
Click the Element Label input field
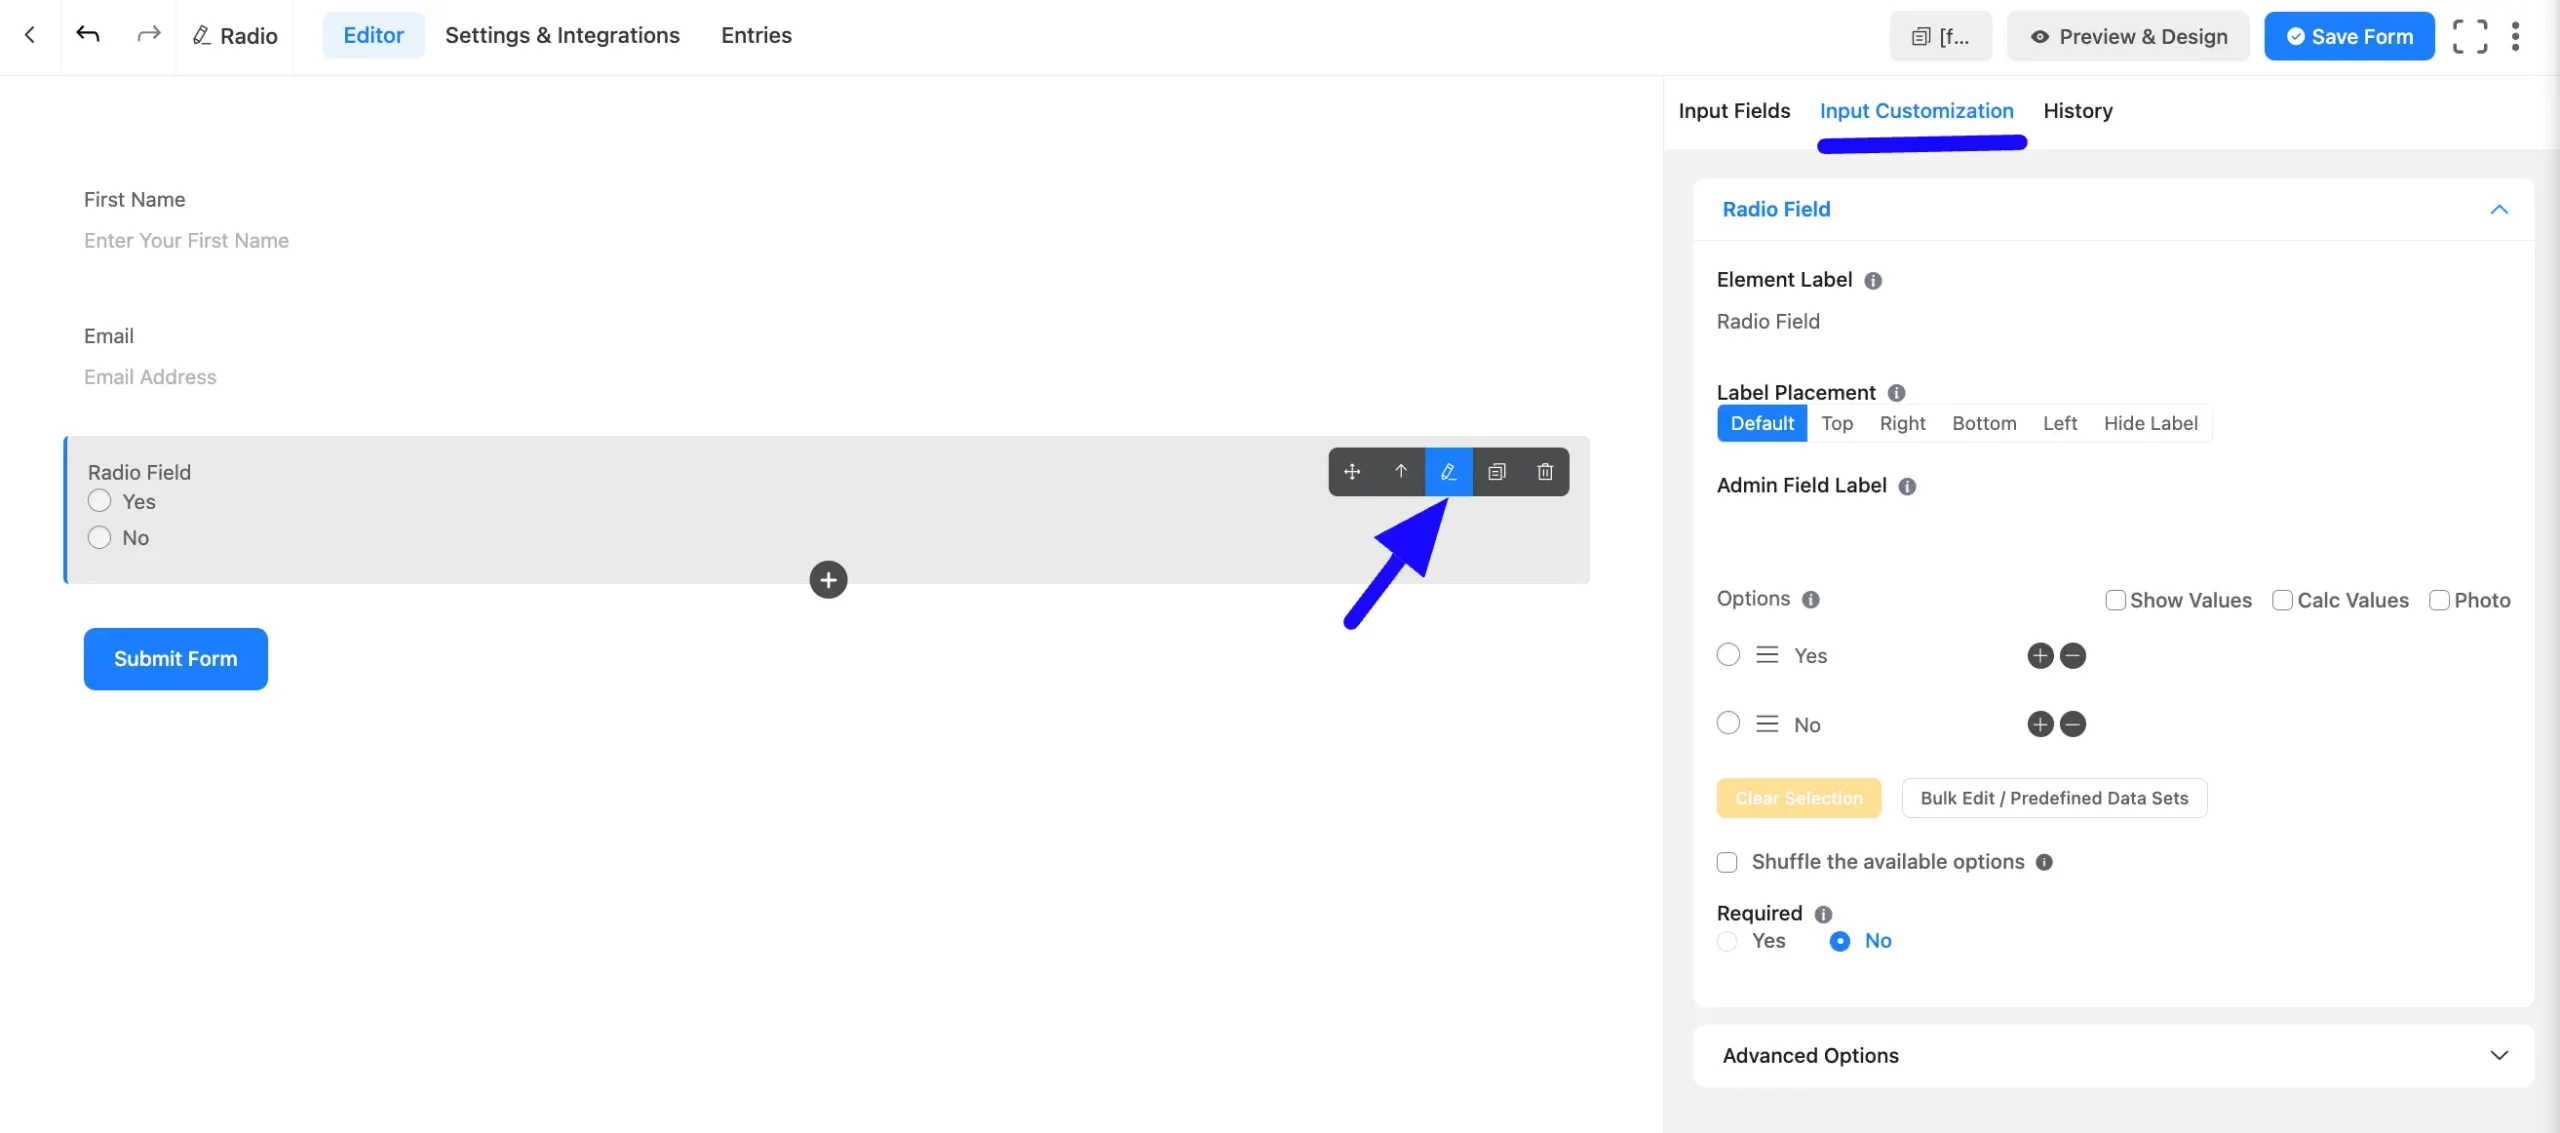pos(1900,322)
